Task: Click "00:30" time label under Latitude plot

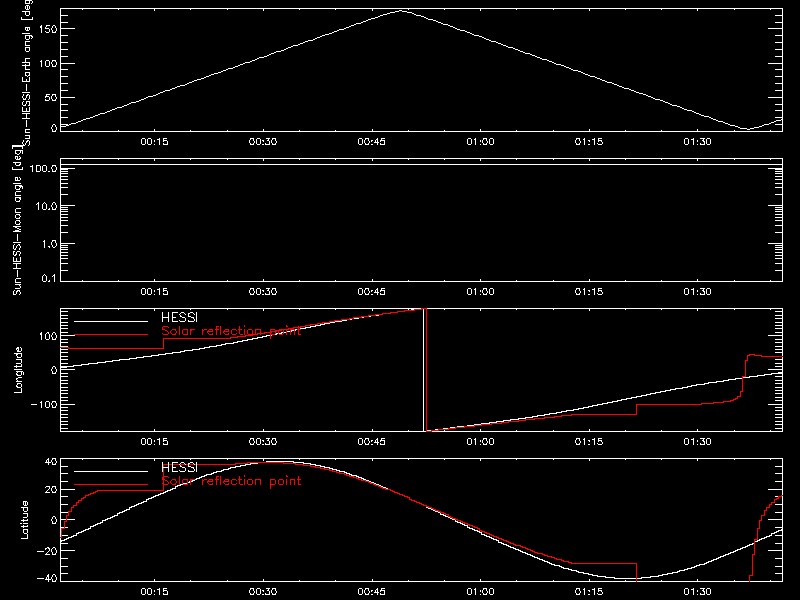Action: [263, 592]
